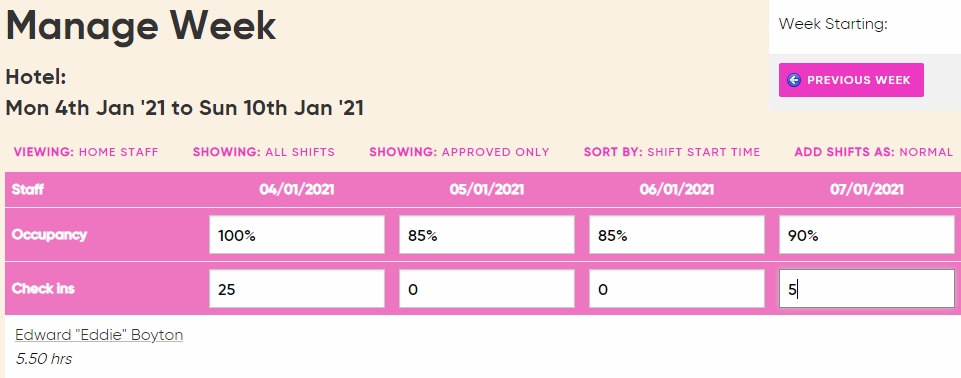
Task: Click the Previous Week arrow icon
Action: (x=794, y=80)
